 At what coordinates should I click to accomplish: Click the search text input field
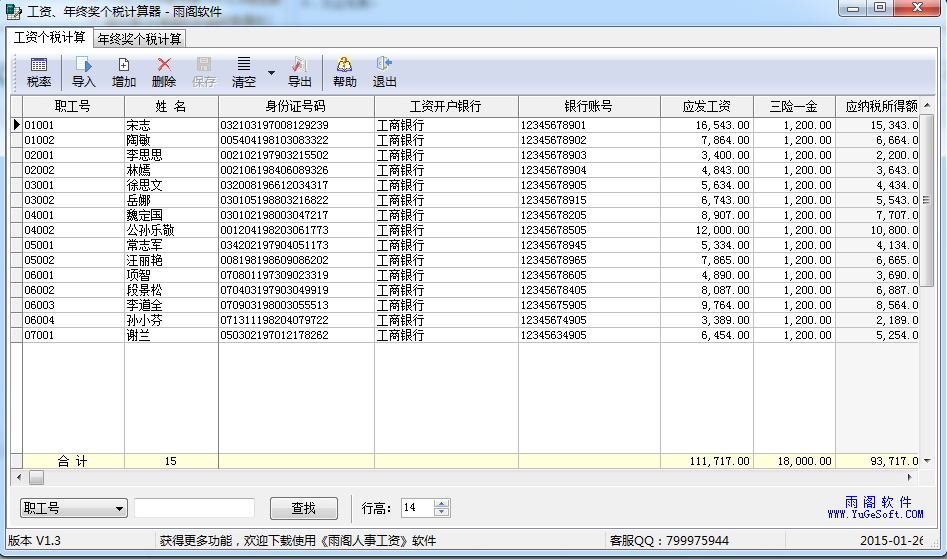click(194, 509)
